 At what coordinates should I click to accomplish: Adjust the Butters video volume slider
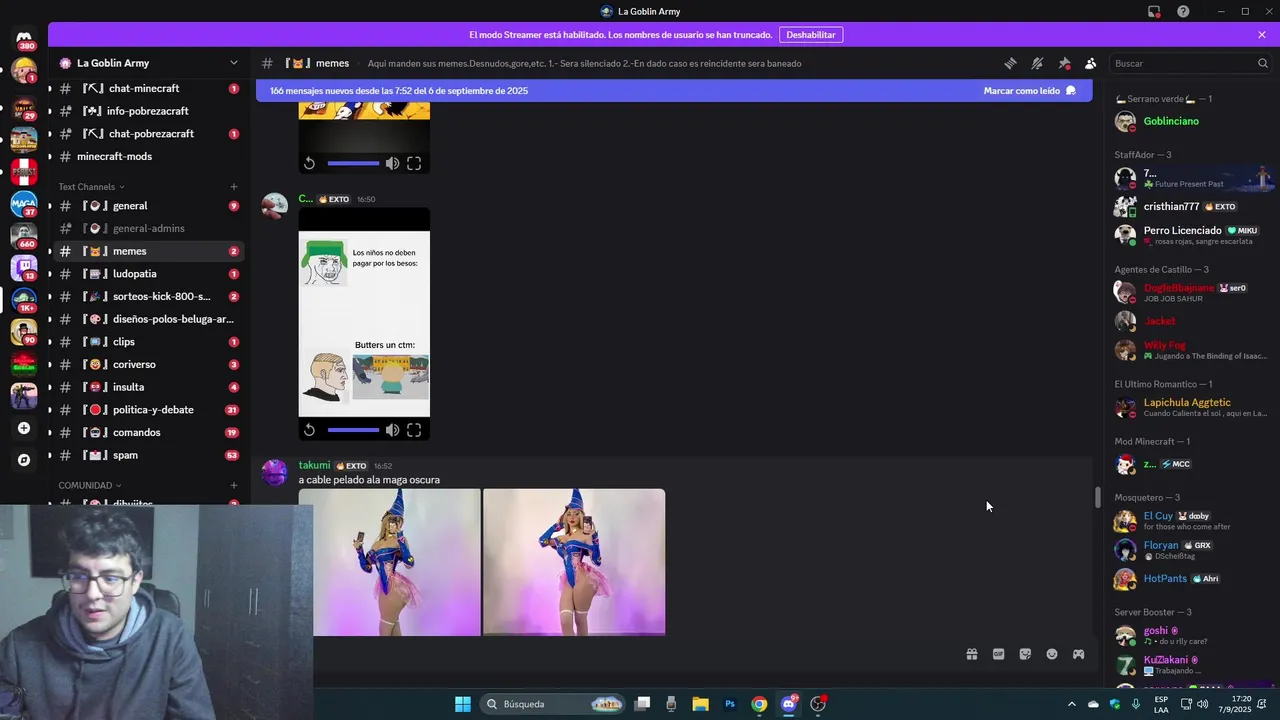pos(353,430)
